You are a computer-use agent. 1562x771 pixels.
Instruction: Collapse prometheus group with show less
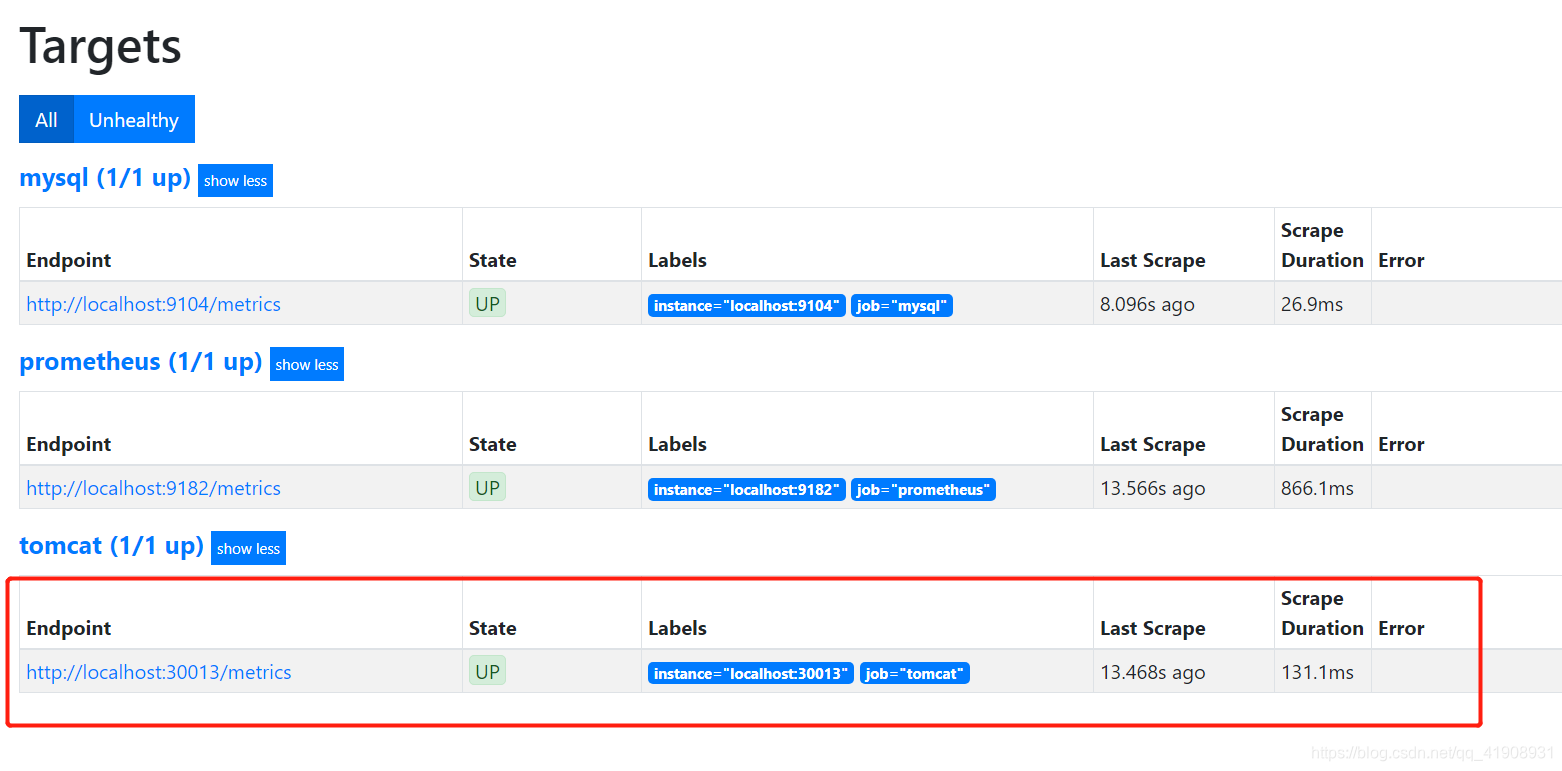click(307, 365)
